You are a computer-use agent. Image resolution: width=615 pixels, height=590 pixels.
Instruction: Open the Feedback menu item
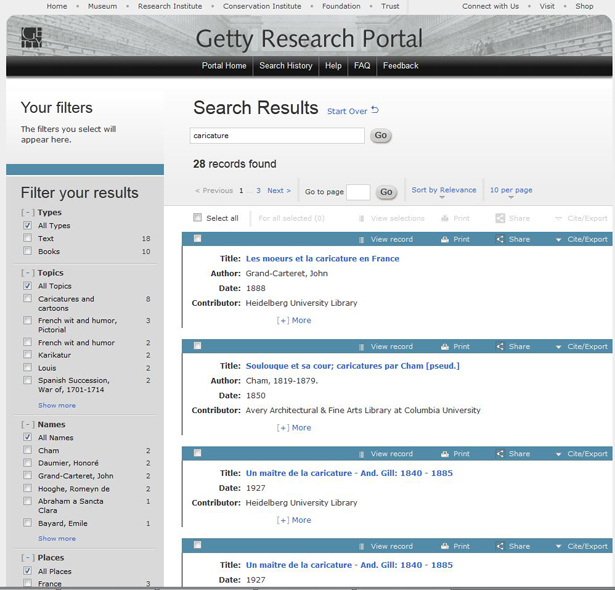click(x=400, y=66)
